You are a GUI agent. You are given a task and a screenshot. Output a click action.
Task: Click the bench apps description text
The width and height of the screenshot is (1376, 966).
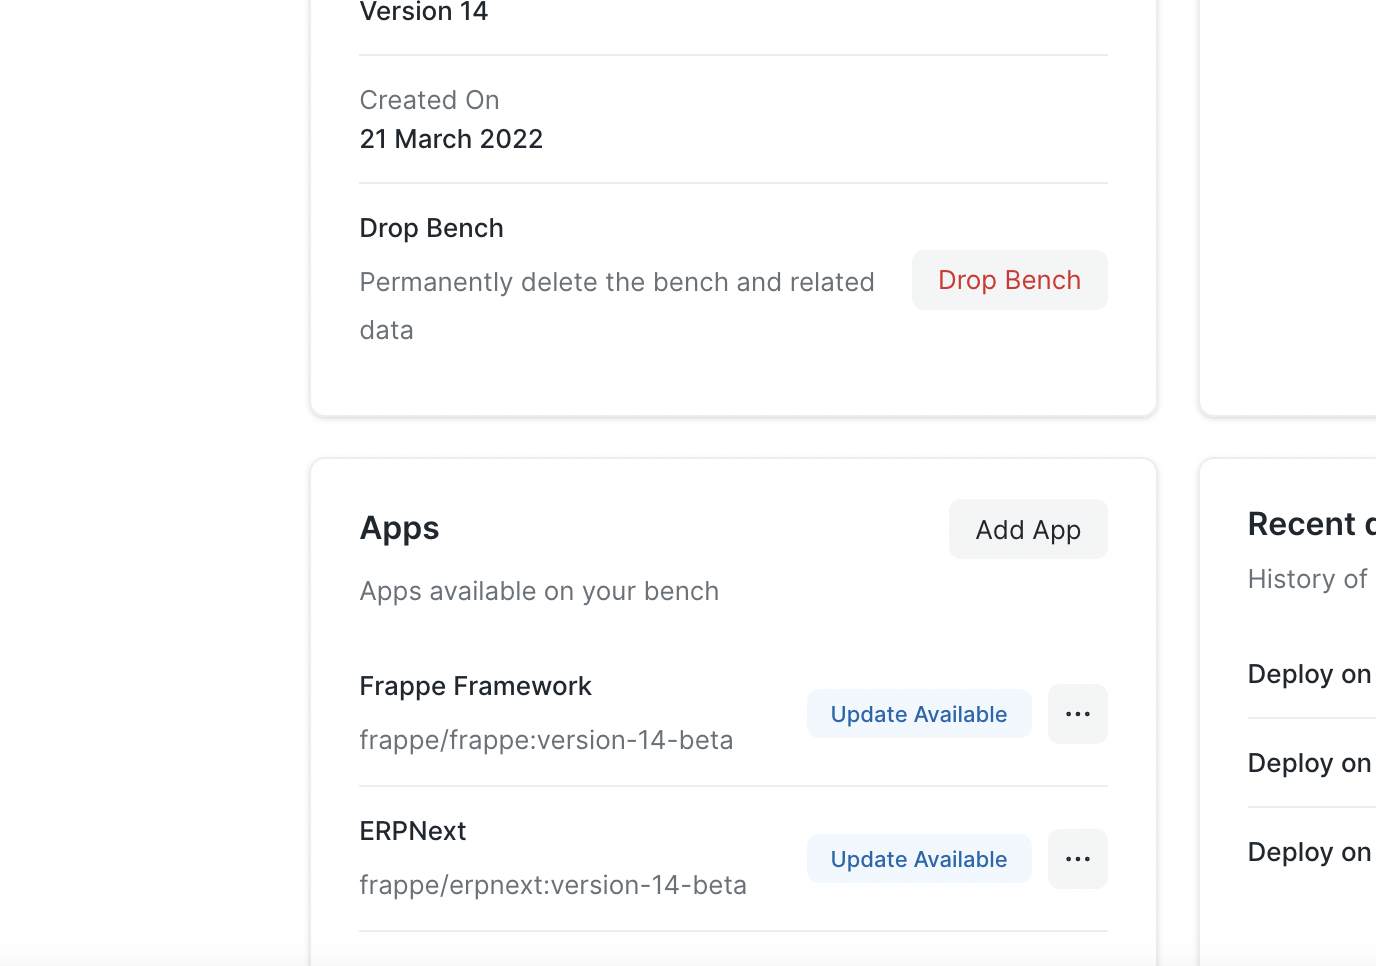[x=539, y=591]
